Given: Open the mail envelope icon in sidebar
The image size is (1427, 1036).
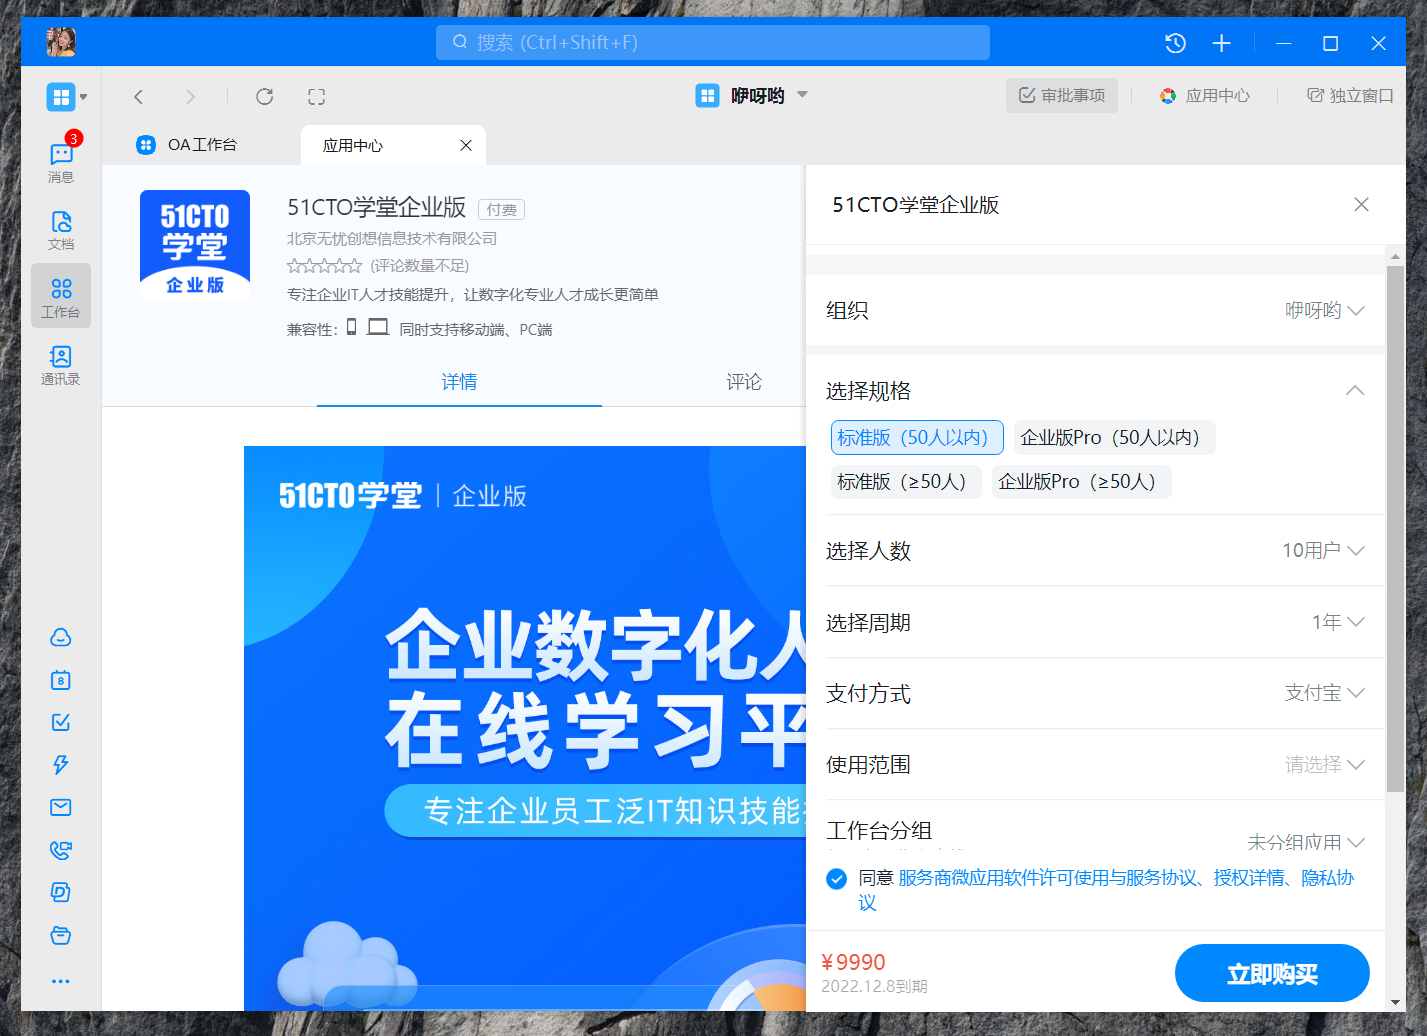Looking at the screenshot, I should click(x=61, y=807).
